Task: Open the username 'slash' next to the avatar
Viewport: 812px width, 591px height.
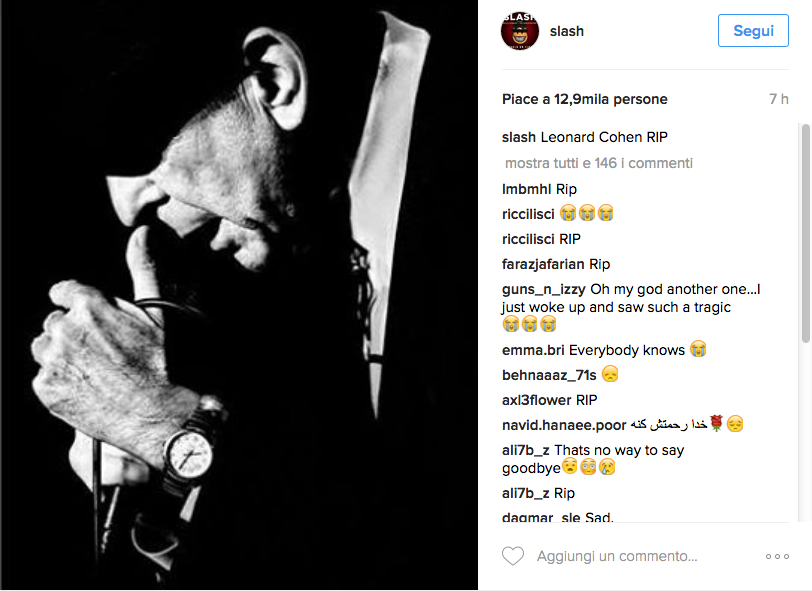Action: (x=567, y=30)
